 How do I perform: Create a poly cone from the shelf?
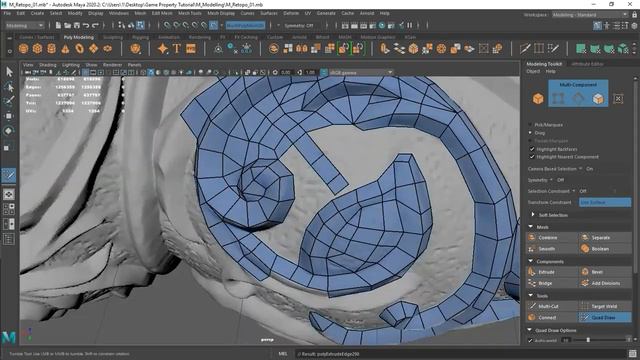click(x=65, y=49)
